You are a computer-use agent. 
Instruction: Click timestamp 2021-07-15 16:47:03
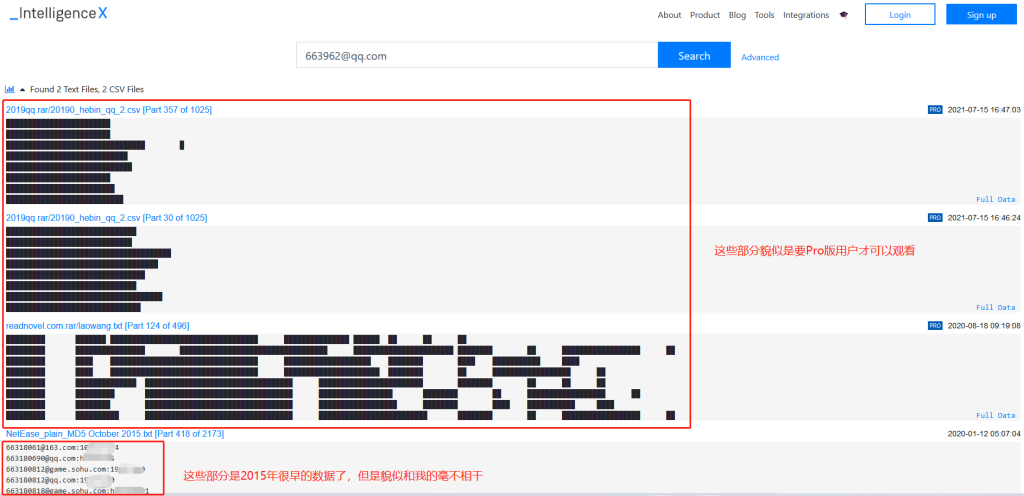(x=984, y=110)
